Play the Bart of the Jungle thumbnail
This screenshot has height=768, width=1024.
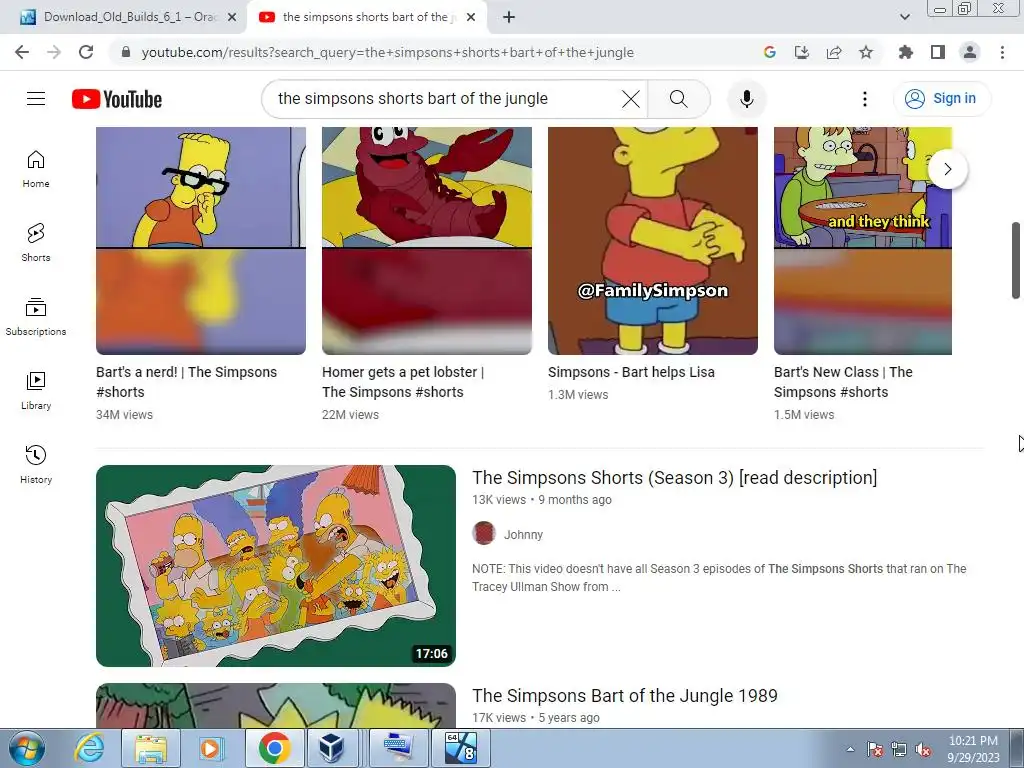(x=276, y=706)
